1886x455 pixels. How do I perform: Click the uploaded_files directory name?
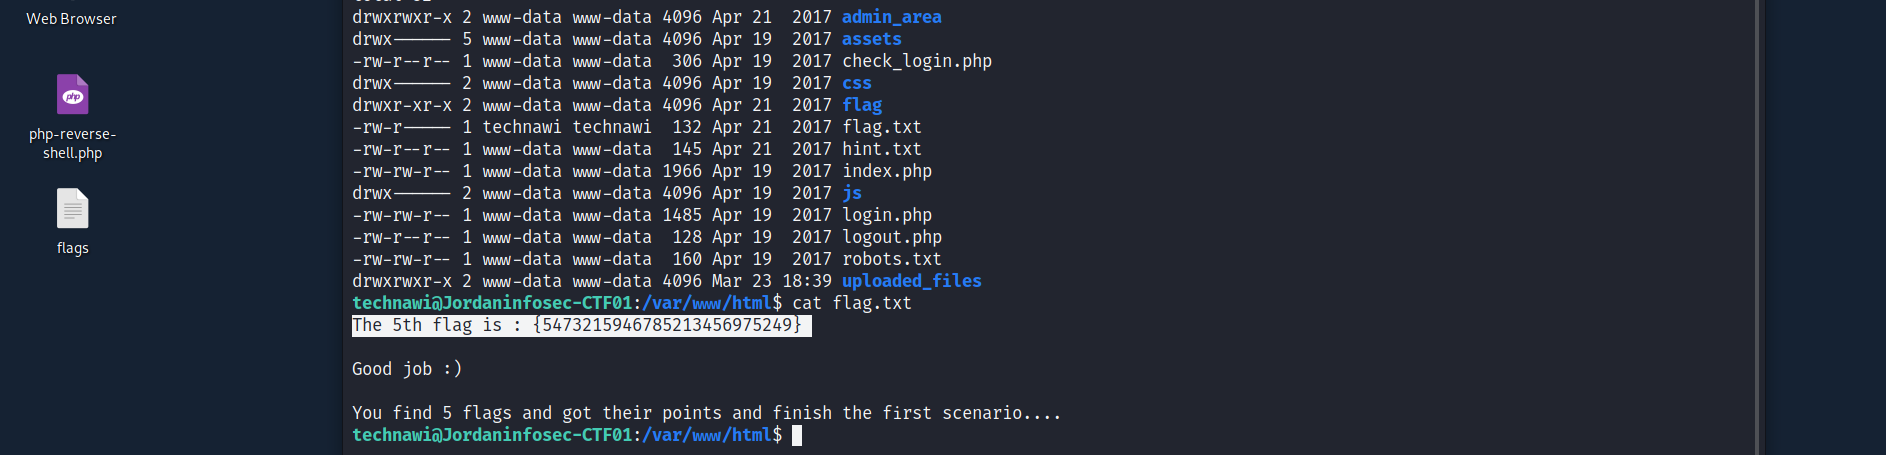(911, 281)
